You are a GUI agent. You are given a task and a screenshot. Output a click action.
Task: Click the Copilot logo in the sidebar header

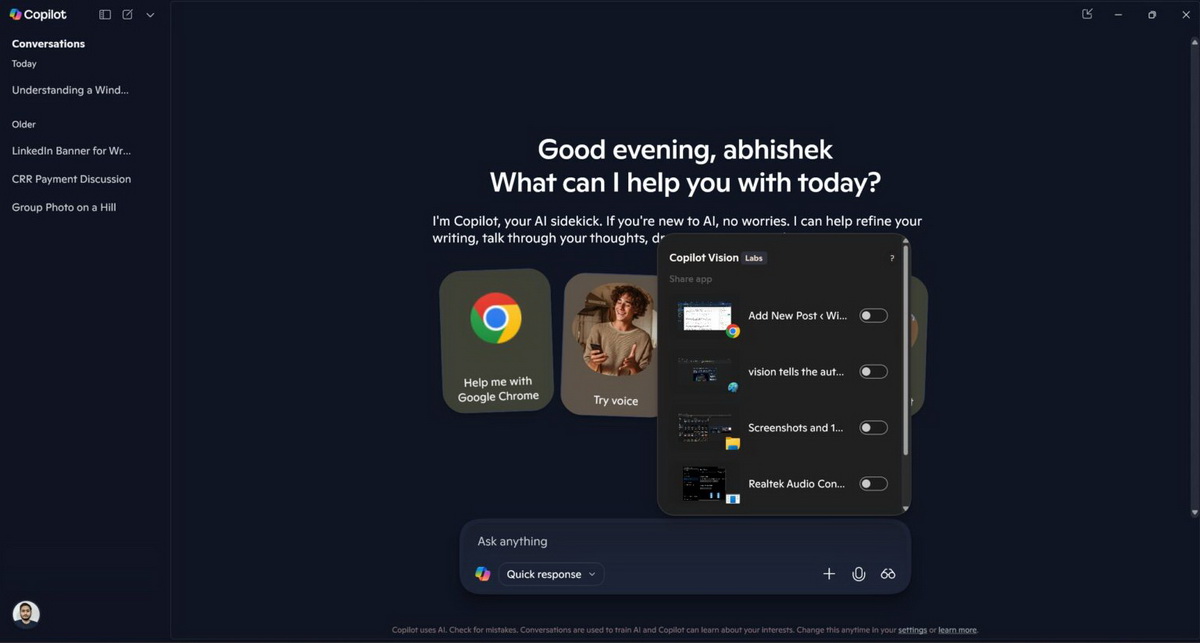click(x=38, y=15)
